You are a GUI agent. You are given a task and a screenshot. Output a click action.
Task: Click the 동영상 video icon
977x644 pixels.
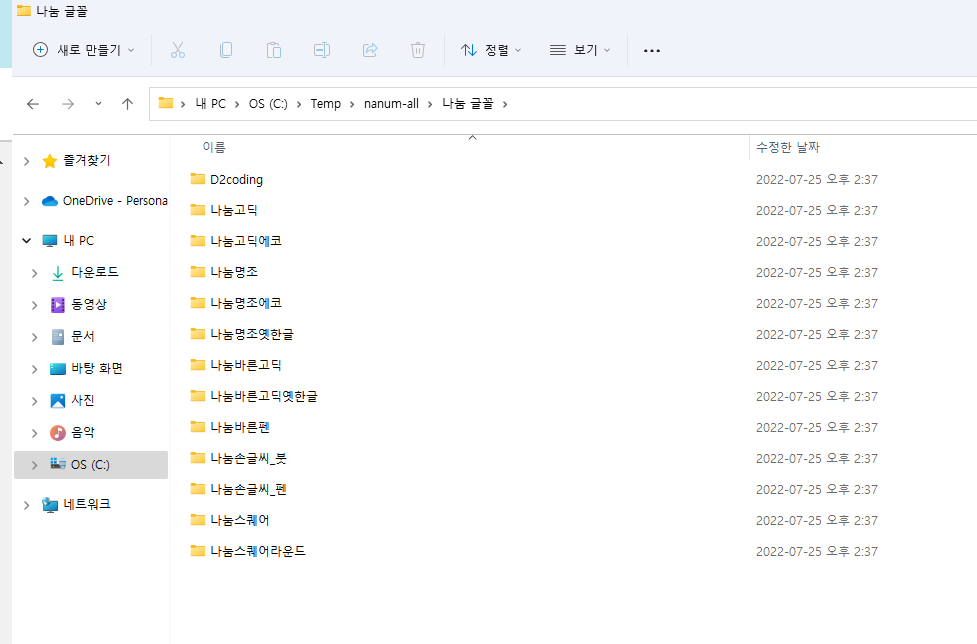coord(57,305)
